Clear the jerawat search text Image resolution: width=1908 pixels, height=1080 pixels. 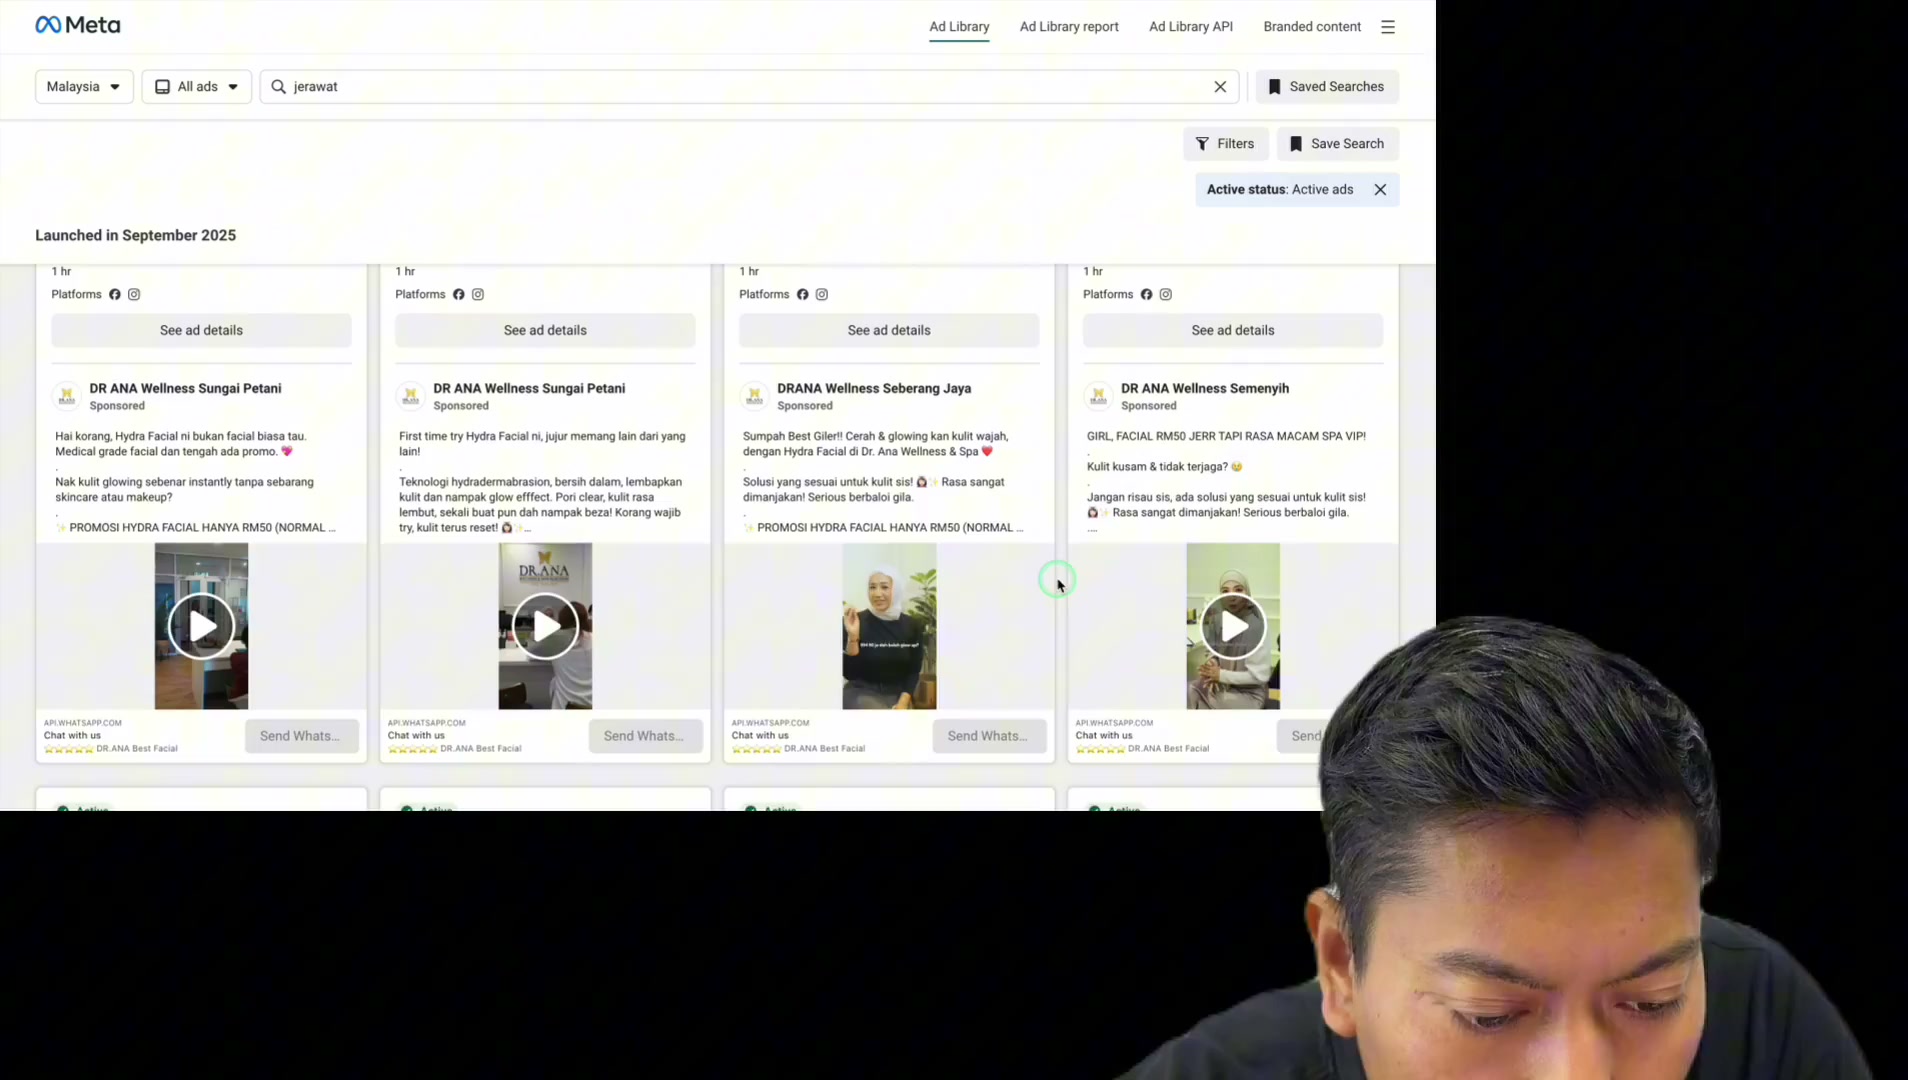[1220, 87]
